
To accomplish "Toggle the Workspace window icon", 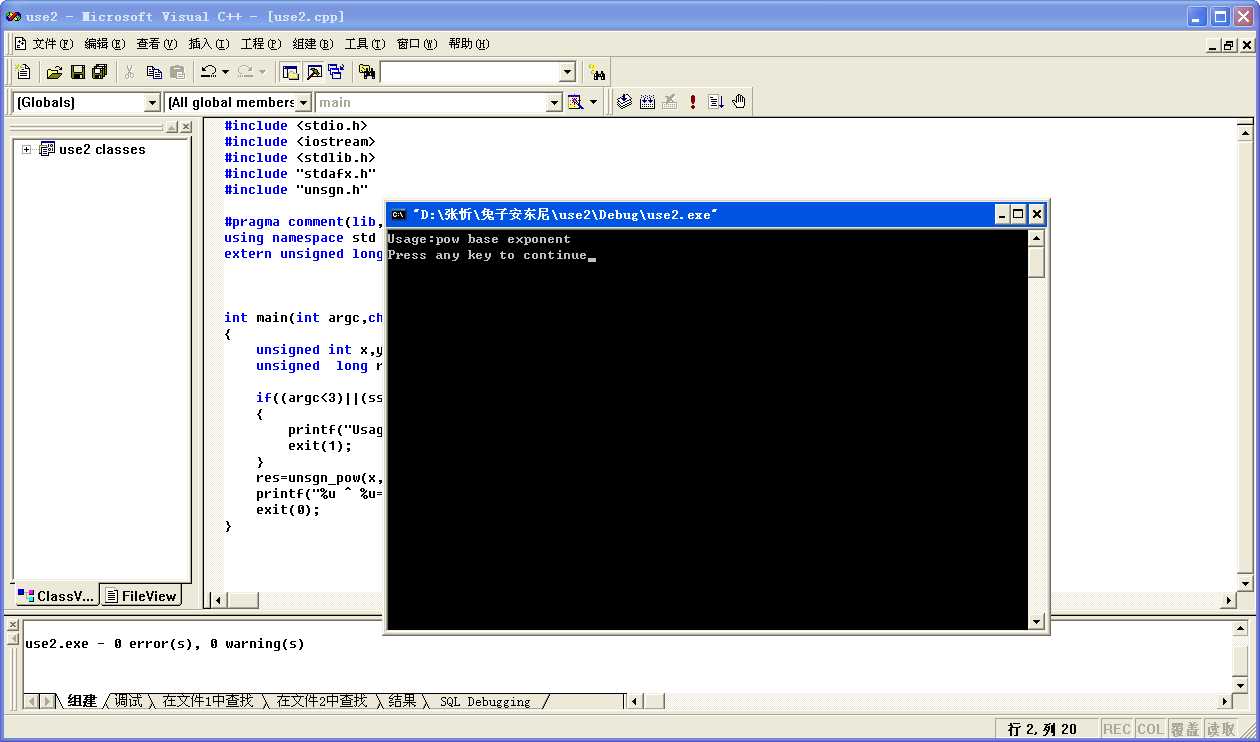I will pos(291,72).
